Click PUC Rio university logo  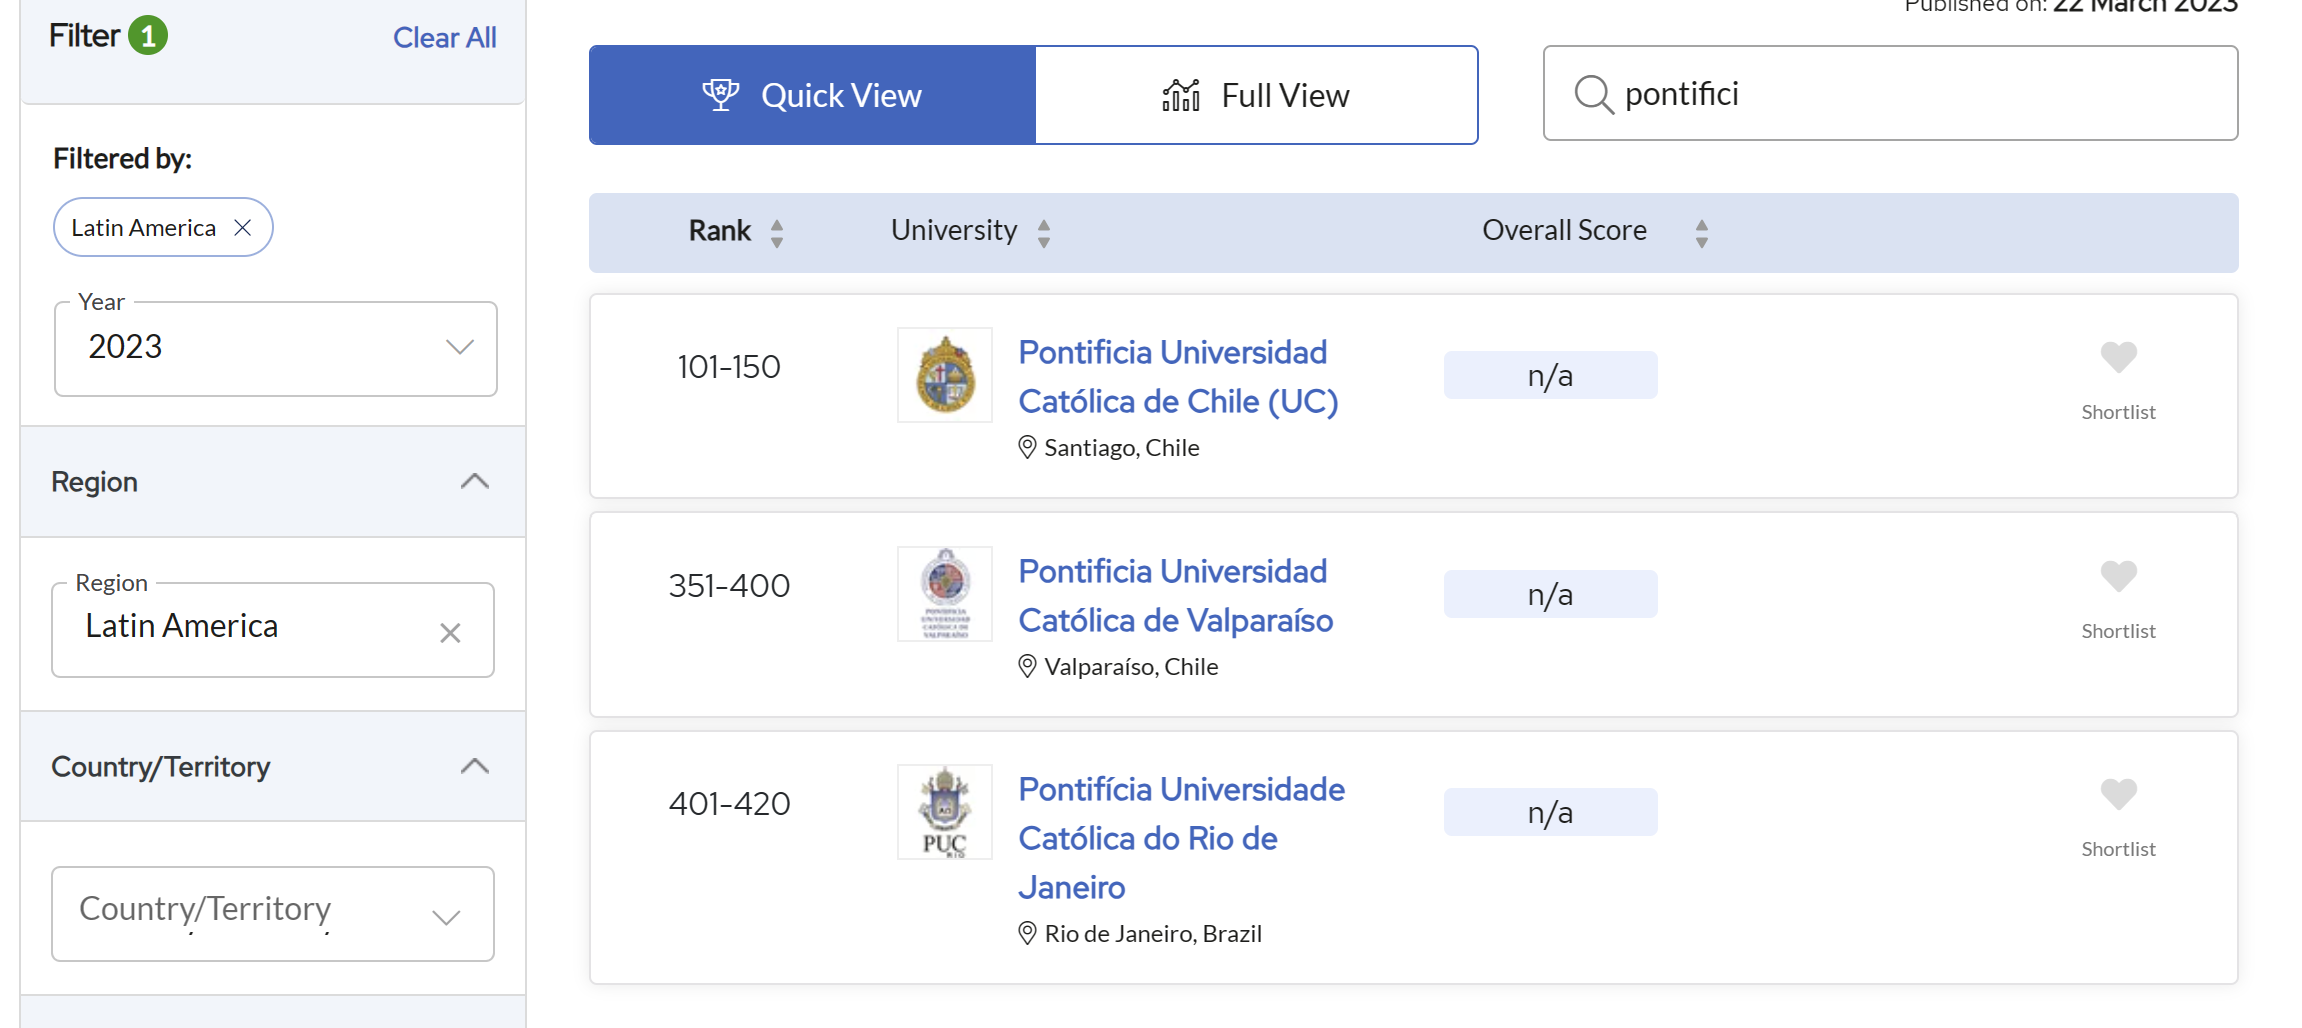[x=944, y=812]
